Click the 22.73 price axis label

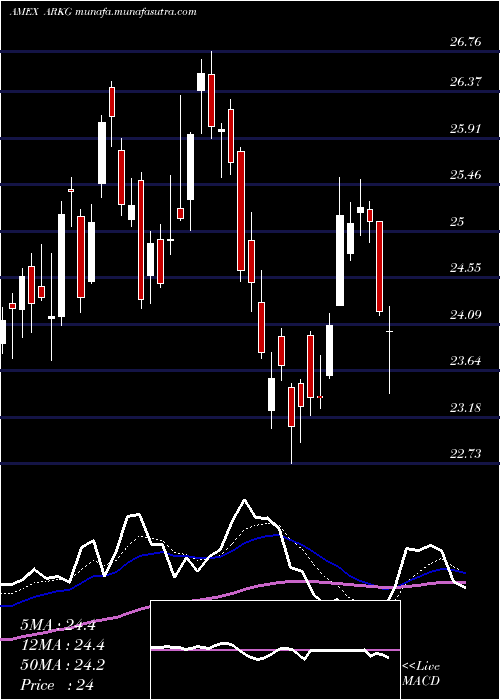466,454
